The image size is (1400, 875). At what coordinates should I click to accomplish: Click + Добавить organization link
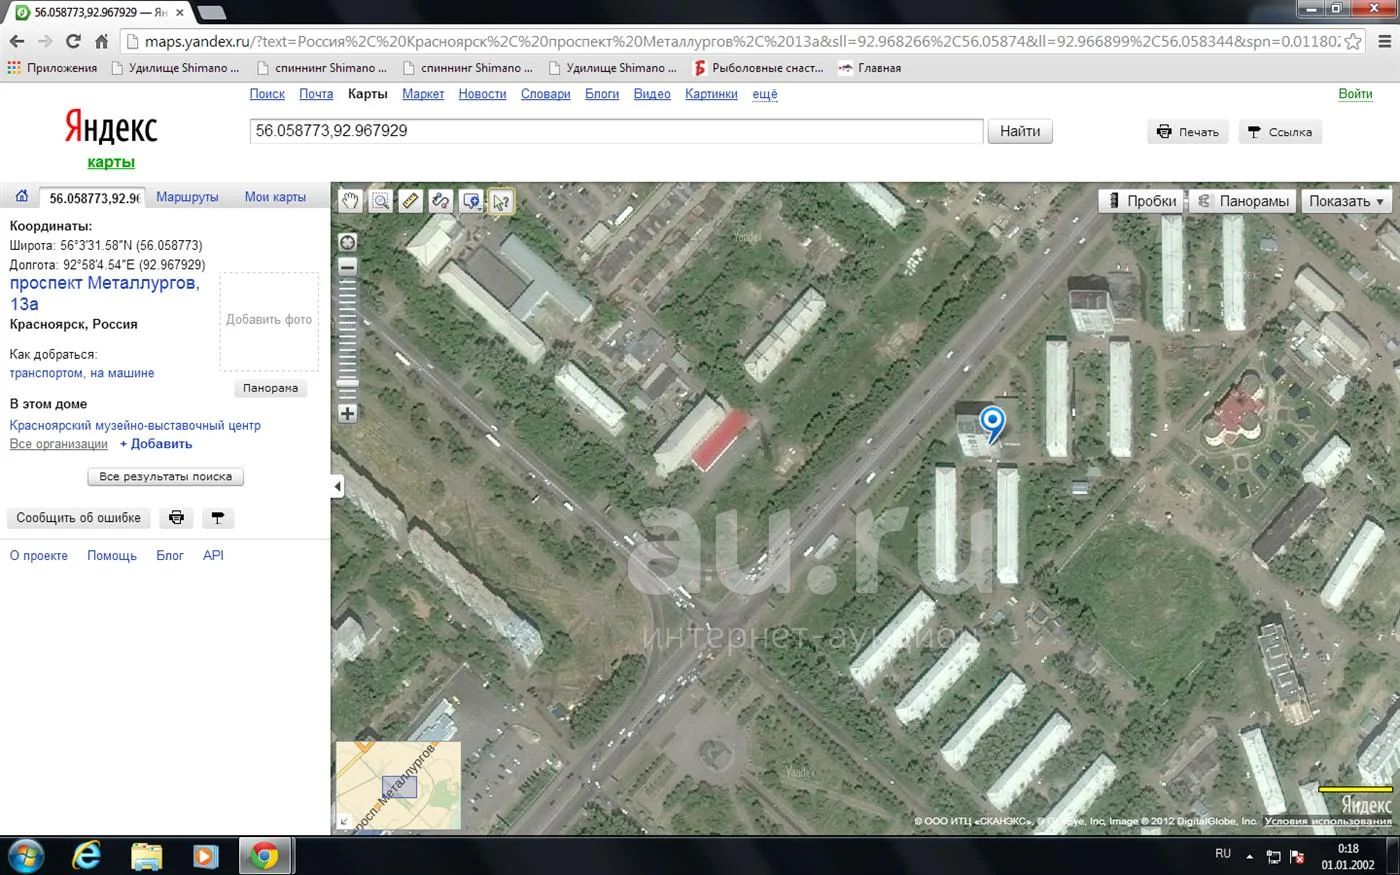click(156, 444)
